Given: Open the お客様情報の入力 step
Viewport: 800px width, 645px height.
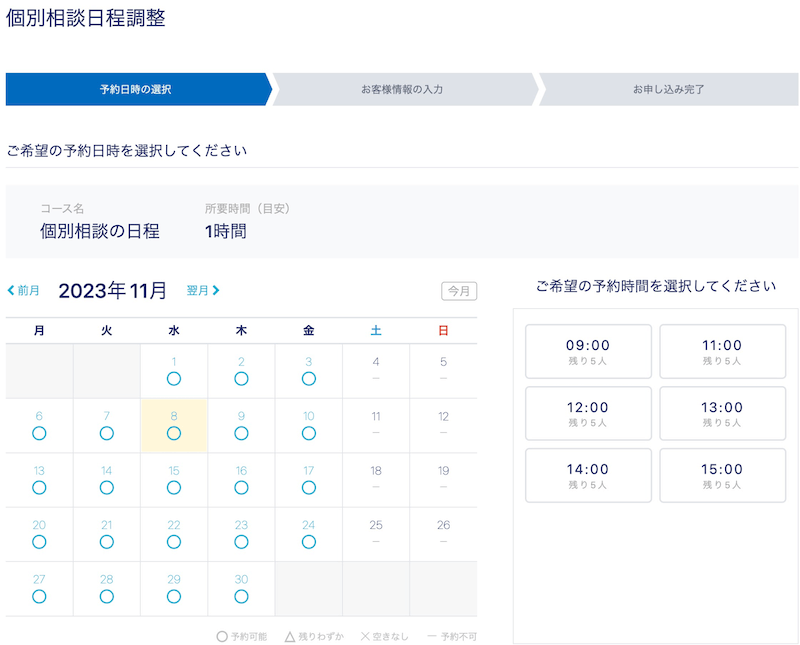Looking at the screenshot, I should click(x=402, y=89).
